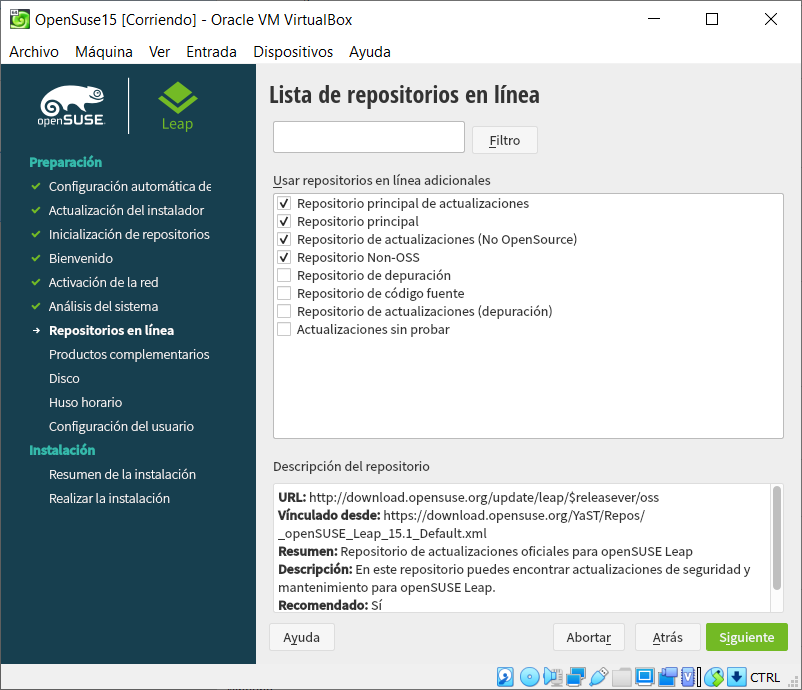
Task: Click the 'Disco' sidebar step
Action: click(x=64, y=379)
